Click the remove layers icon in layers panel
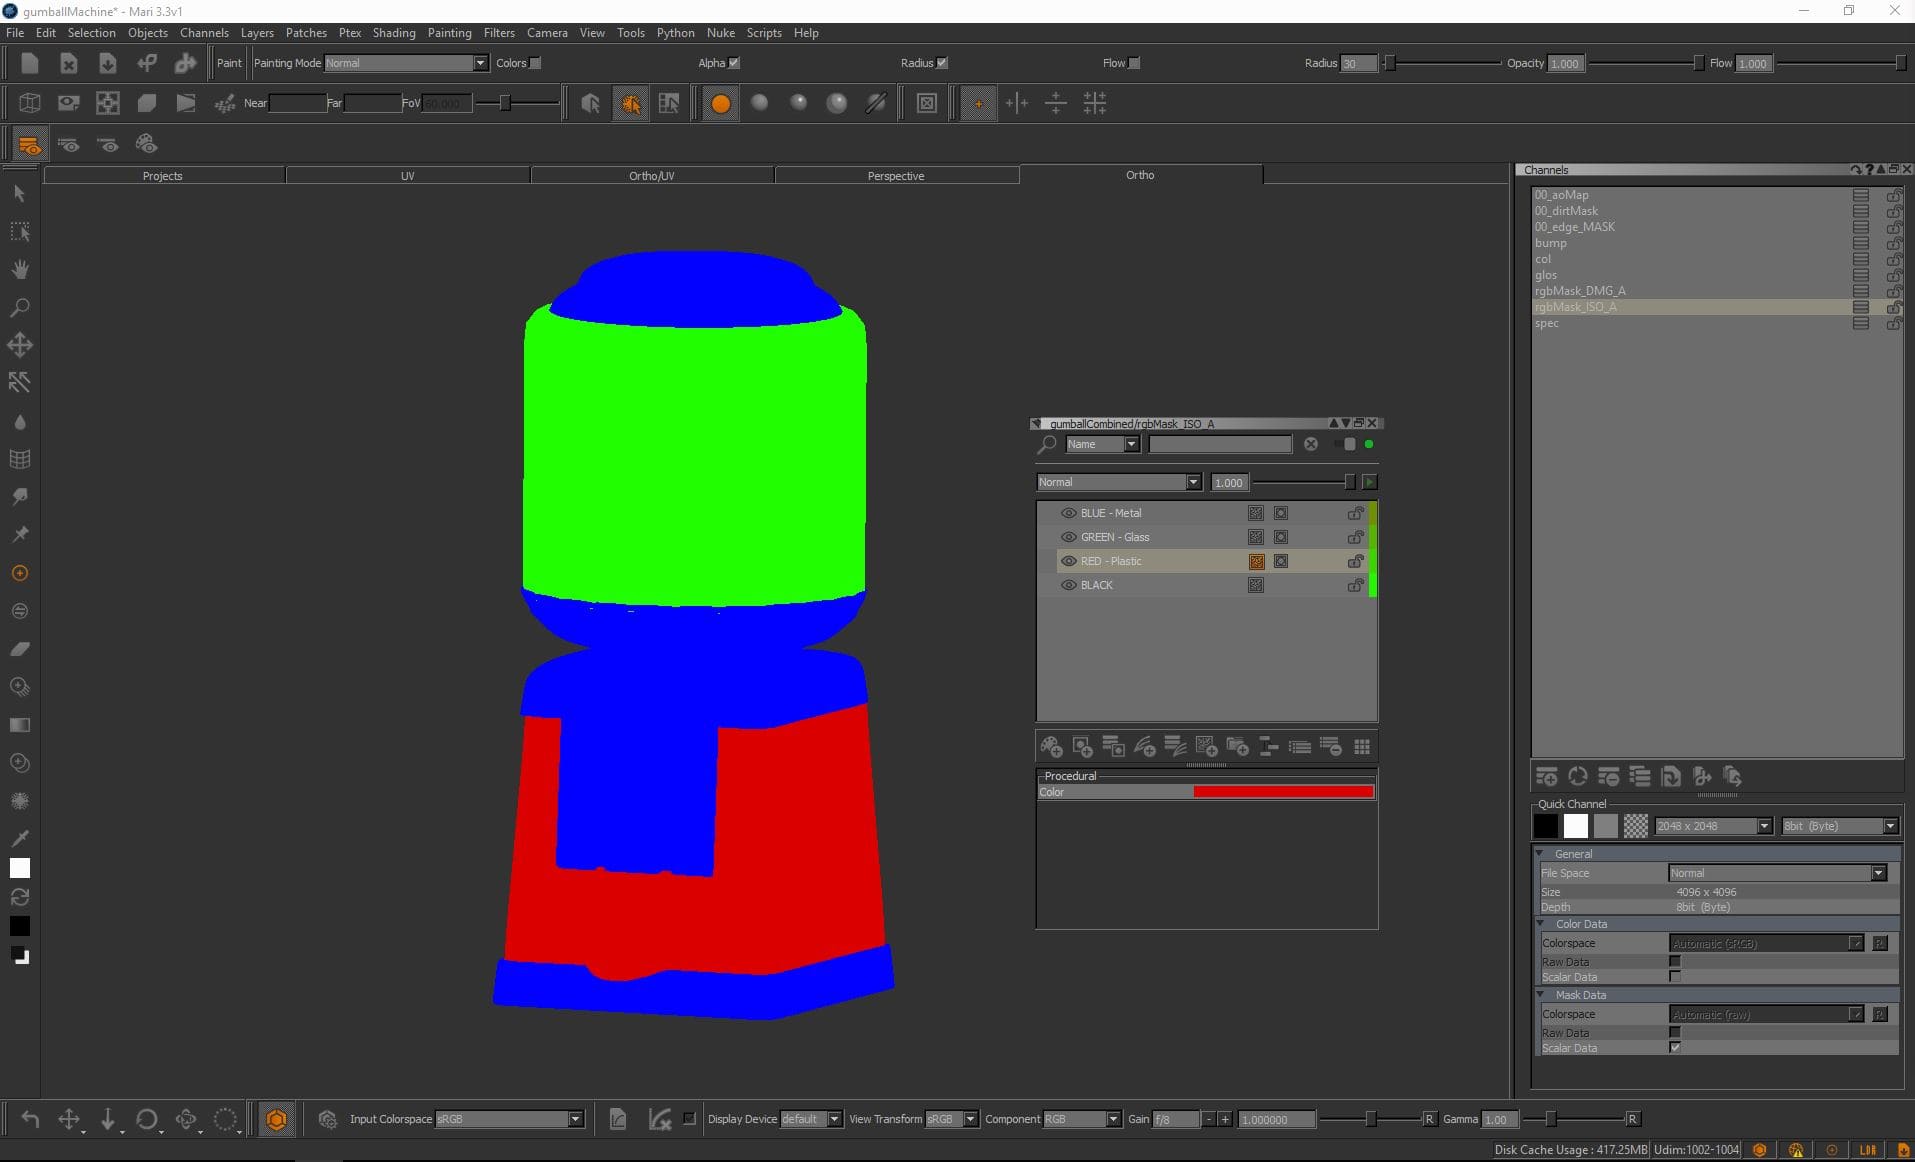The image size is (1915, 1162). pyautogui.click(x=1331, y=747)
